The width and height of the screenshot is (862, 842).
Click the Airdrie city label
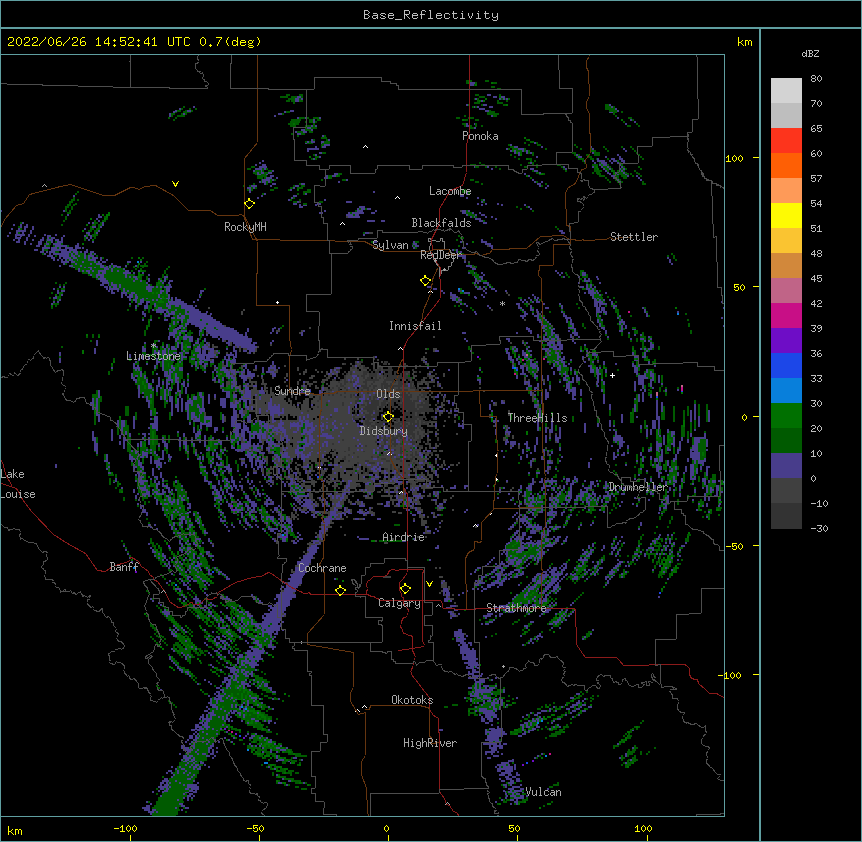click(404, 537)
